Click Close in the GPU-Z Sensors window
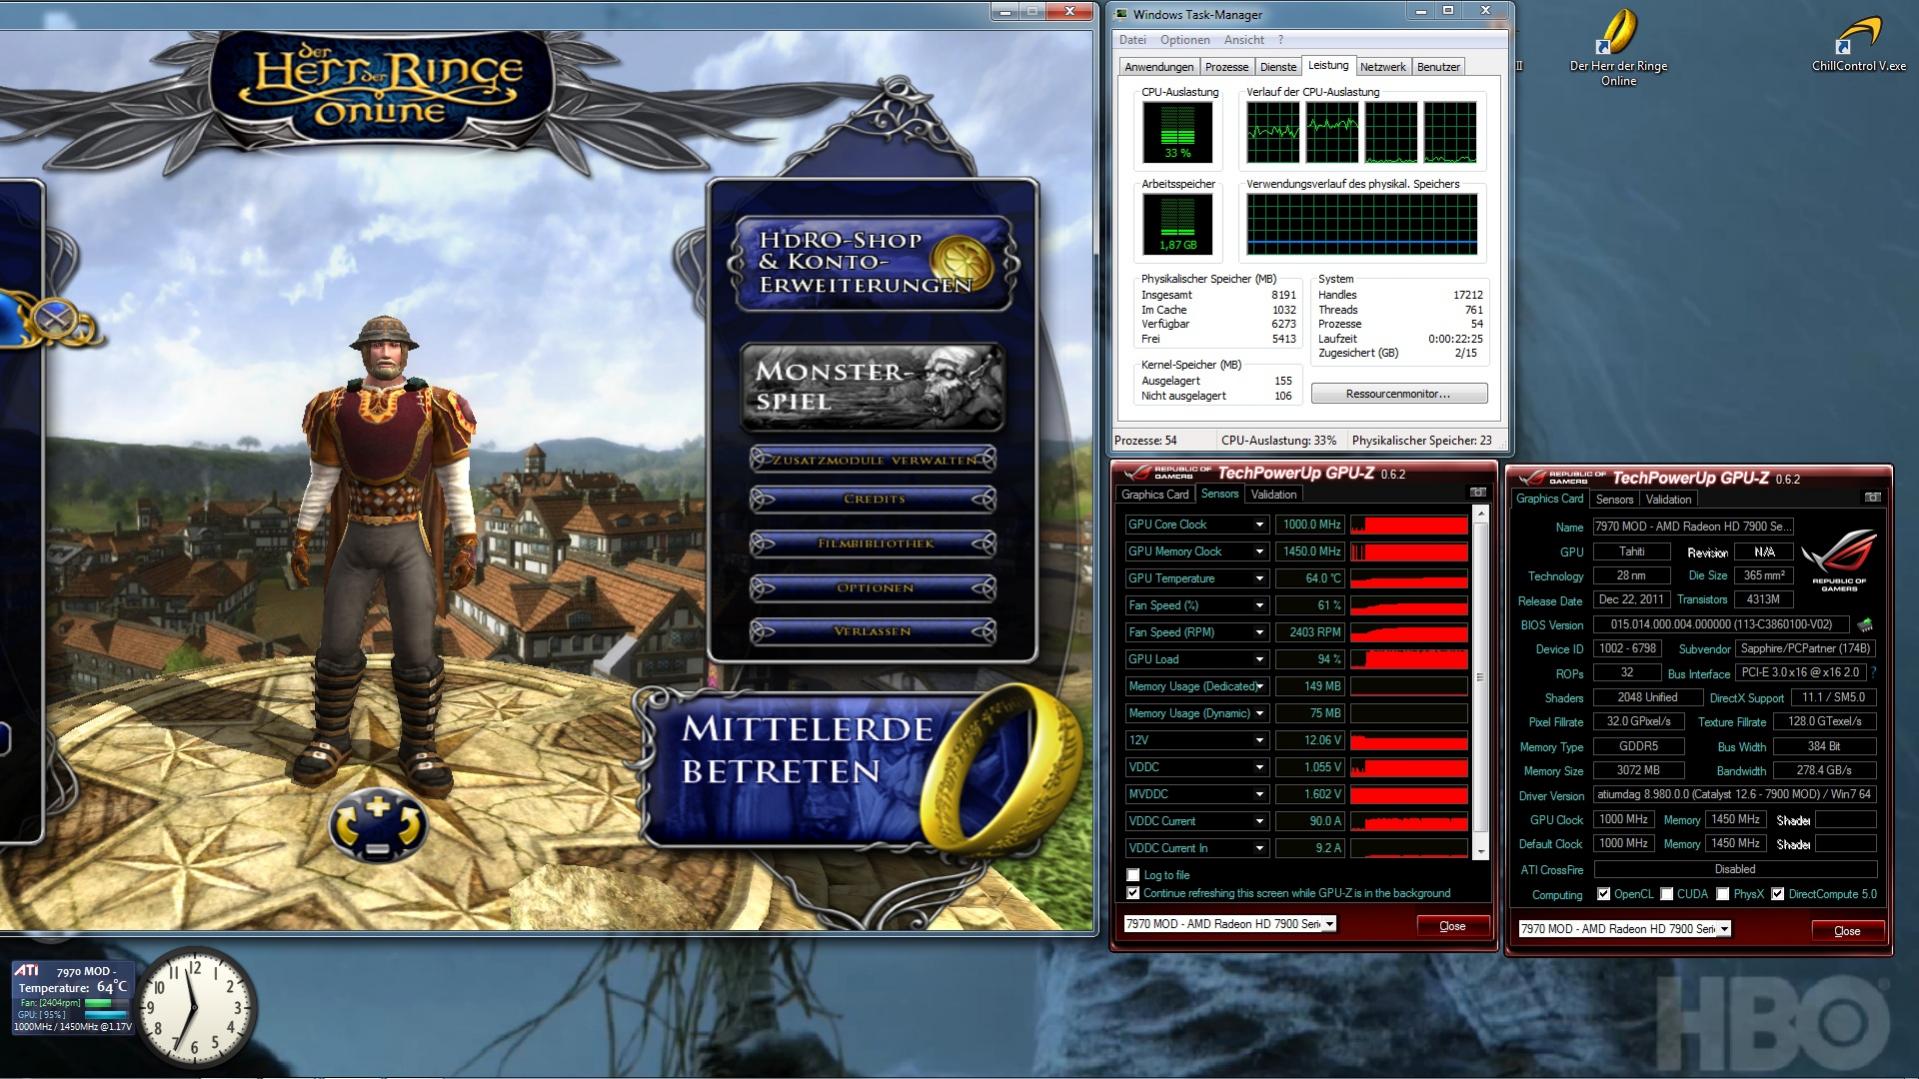The width and height of the screenshot is (1919, 1079). 1452,926
